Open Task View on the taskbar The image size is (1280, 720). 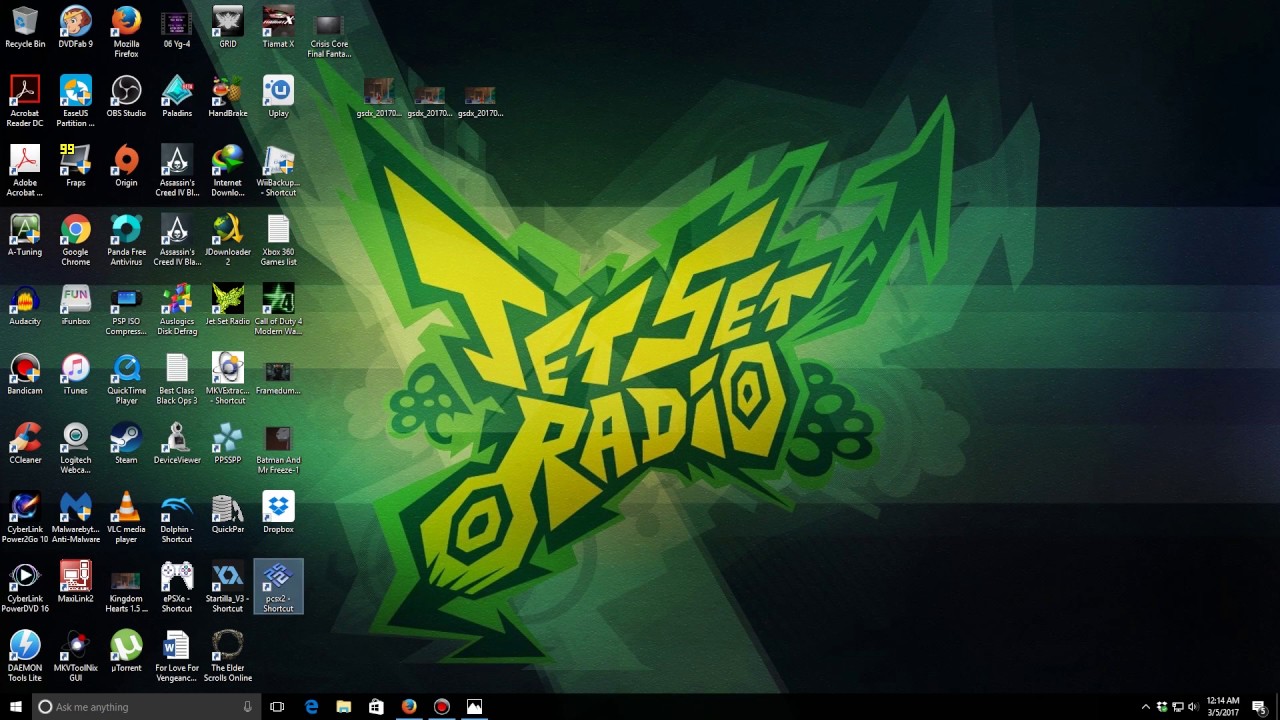[278, 707]
